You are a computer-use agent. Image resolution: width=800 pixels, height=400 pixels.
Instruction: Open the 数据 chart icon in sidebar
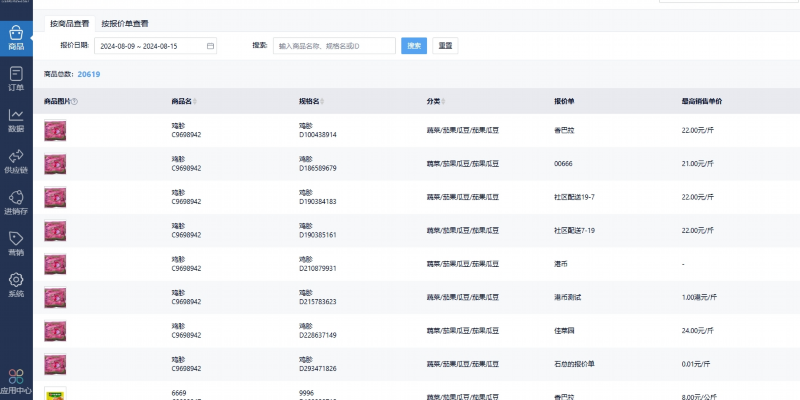[16, 120]
